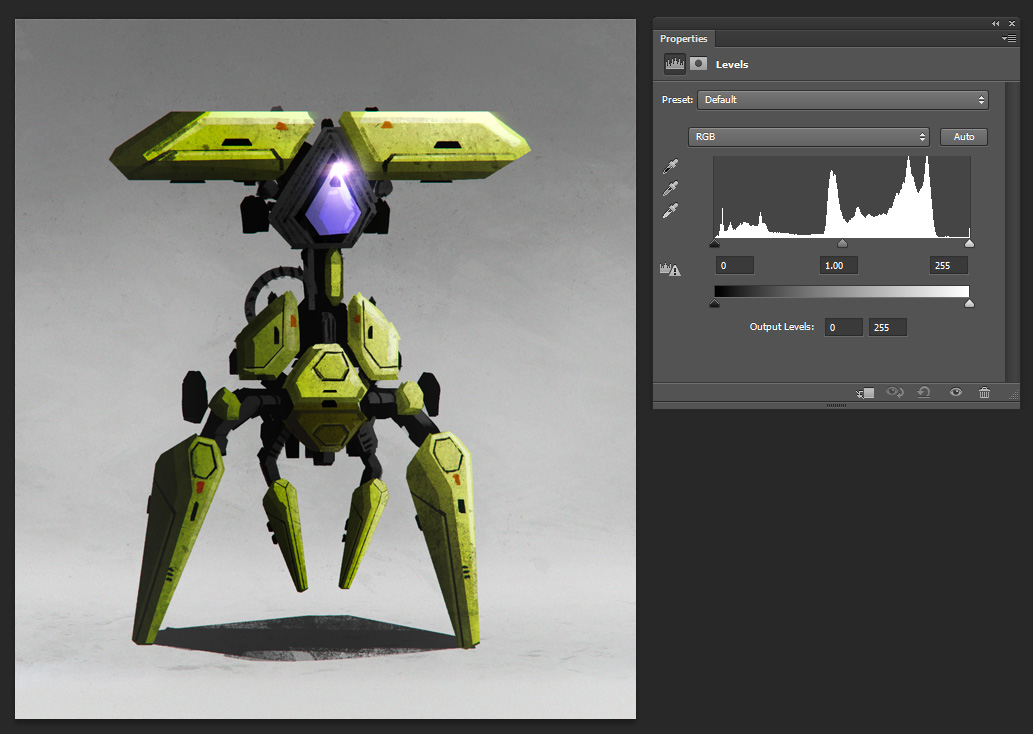The width and height of the screenshot is (1033, 734).
Task: Delete the adjustment layer with trash icon
Action: pos(984,393)
